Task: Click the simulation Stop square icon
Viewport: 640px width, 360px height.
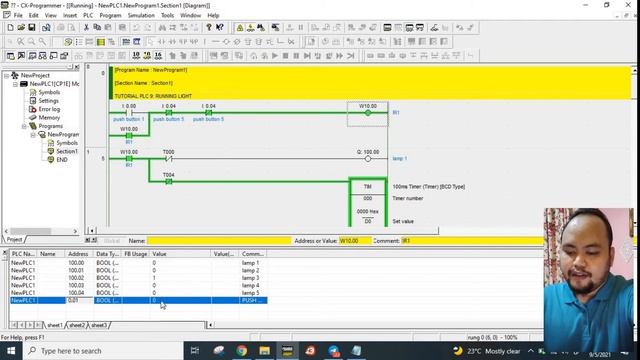Action: coord(286,56)
